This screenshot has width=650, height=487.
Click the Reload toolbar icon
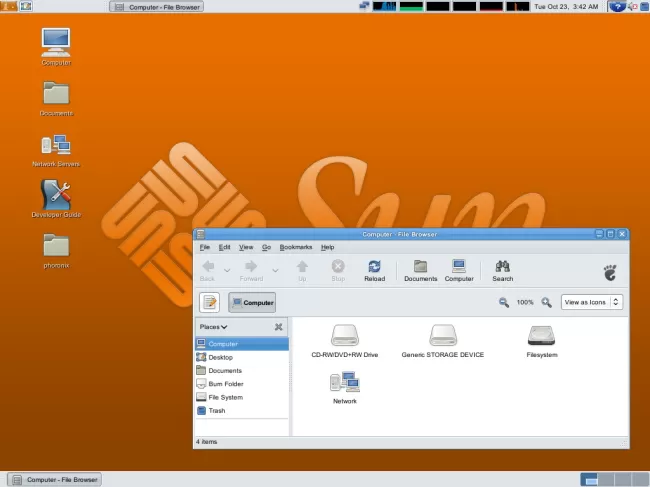pos(374,270)
